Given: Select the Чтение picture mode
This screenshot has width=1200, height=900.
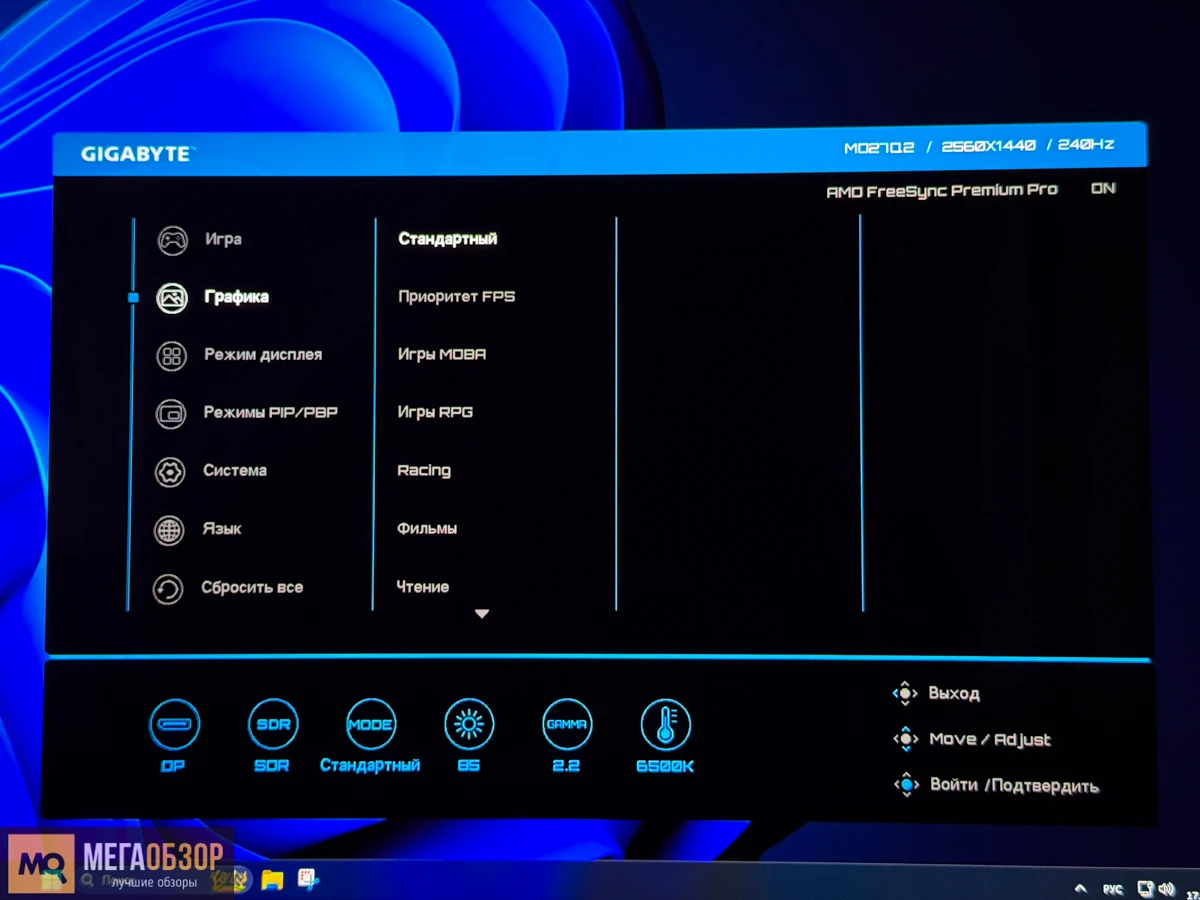Looking at the screenshot, I should click(423, 587).
